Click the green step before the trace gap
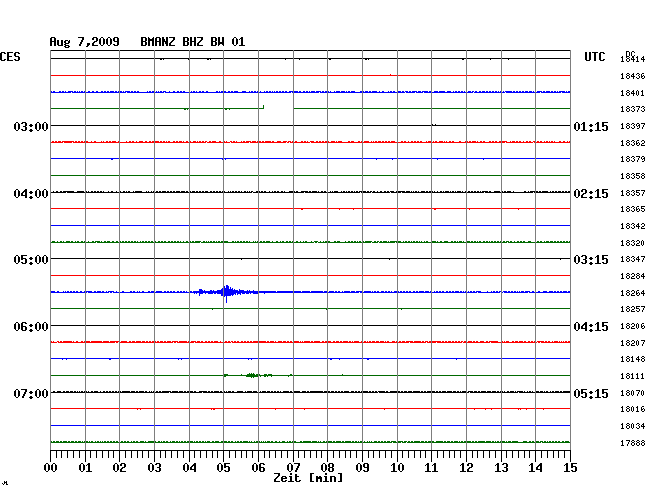 pos(263,107)
